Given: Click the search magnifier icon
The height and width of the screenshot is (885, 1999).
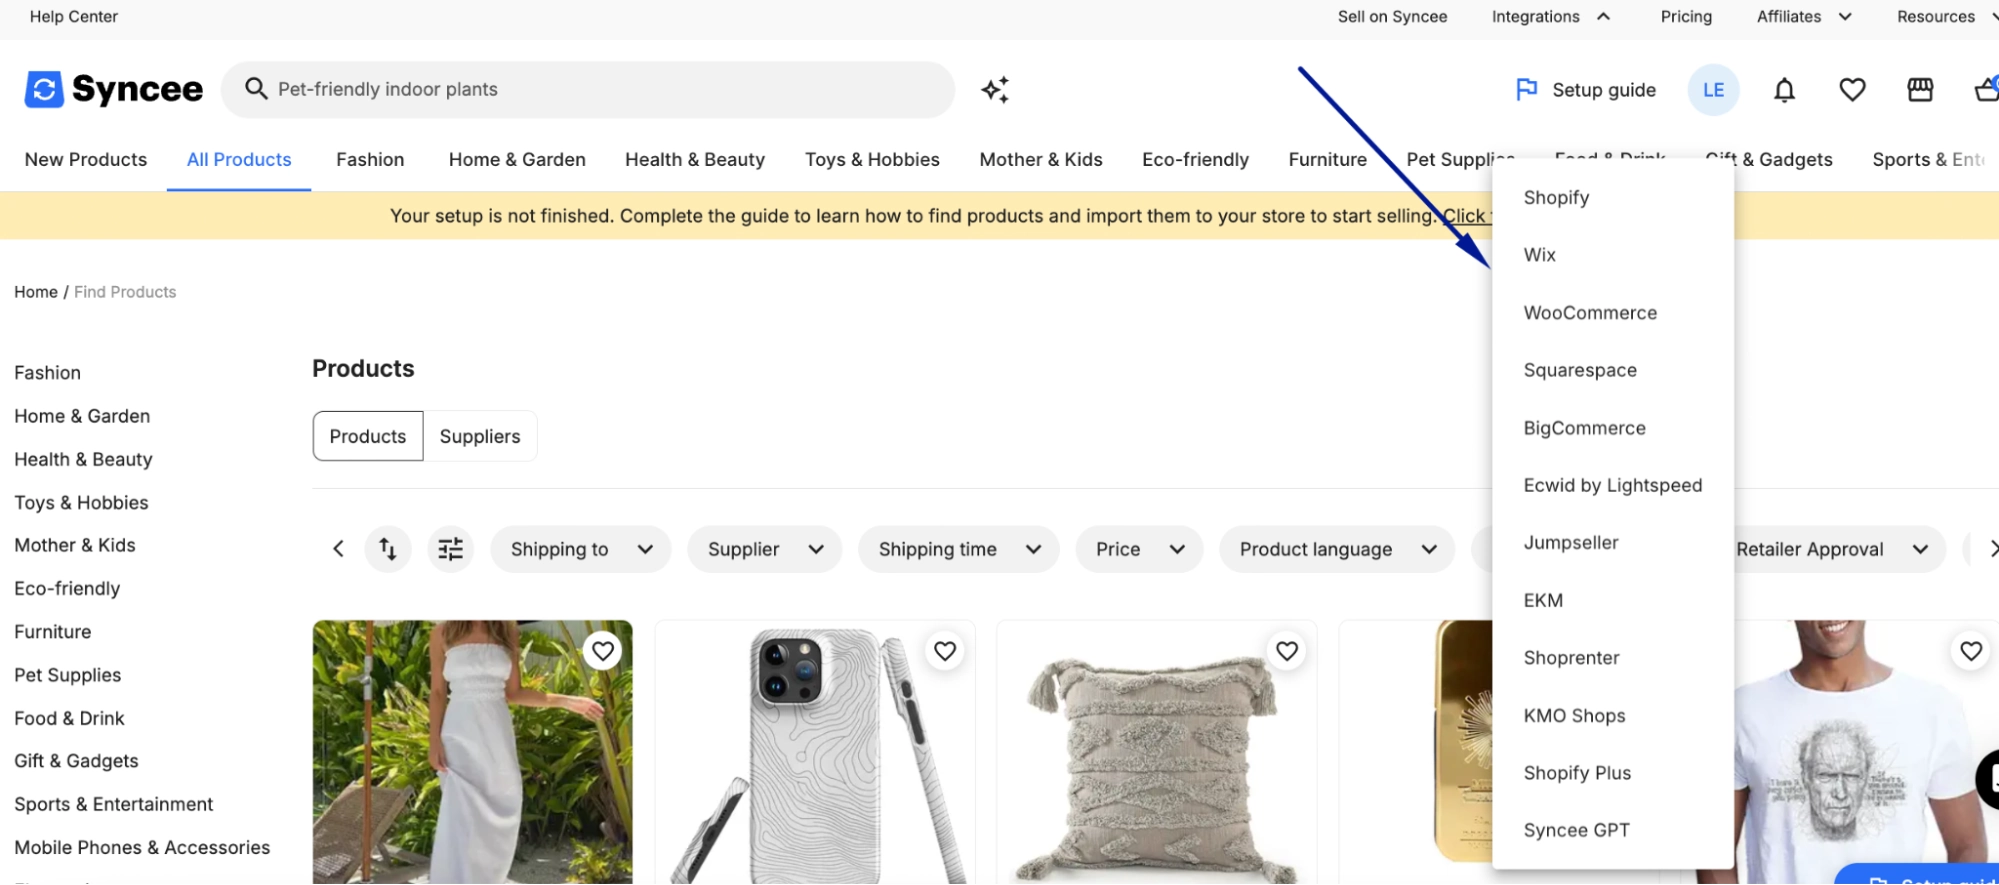Looking at the screenshot, I should point(256,89).
